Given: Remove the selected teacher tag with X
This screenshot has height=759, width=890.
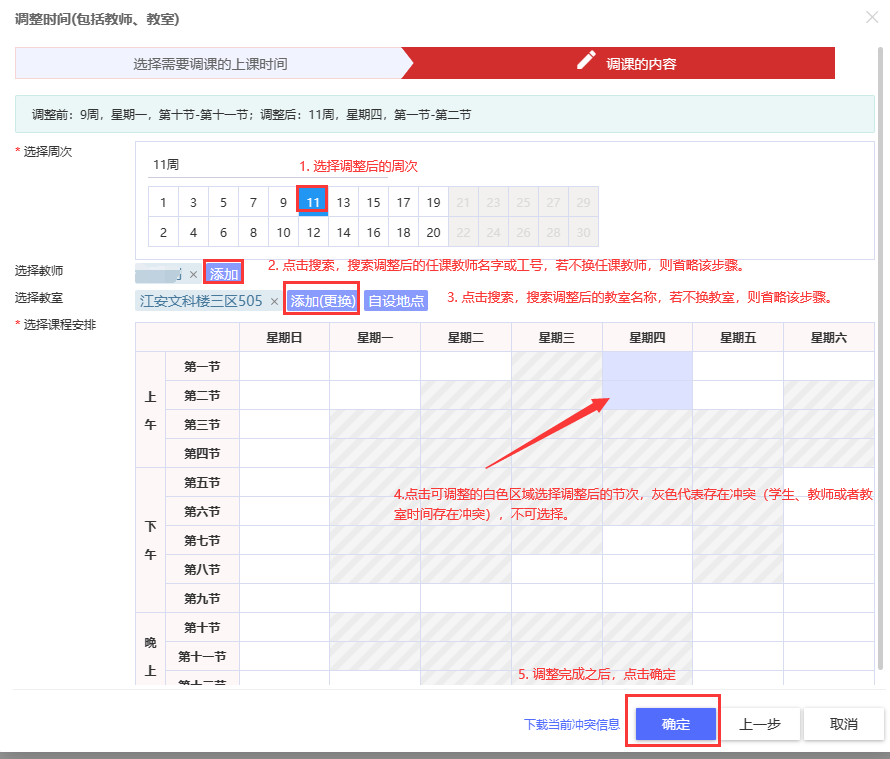Looking at the screenshot, I should click(193, 274).
